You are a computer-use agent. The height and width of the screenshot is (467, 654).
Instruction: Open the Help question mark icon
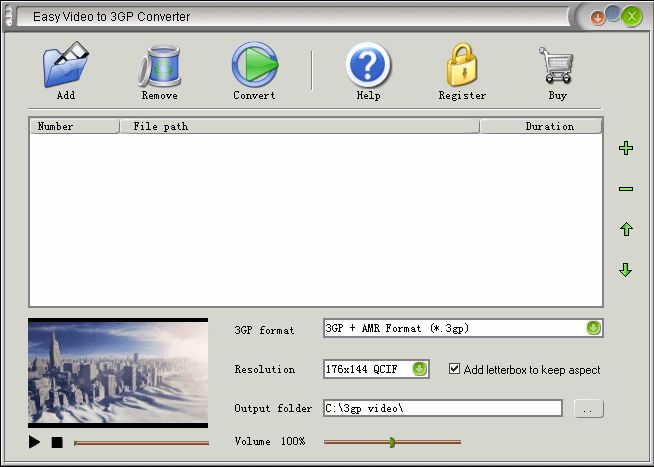(368, 66)
